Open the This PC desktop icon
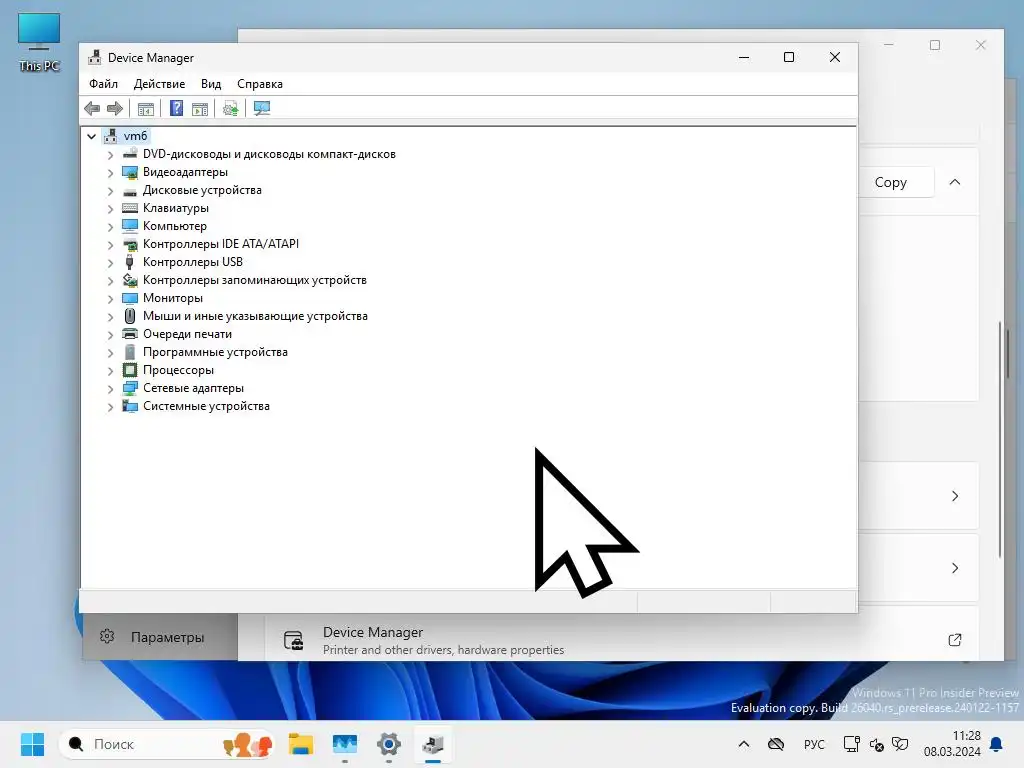This screenshot has height=768, width=1024. (39, 42)
